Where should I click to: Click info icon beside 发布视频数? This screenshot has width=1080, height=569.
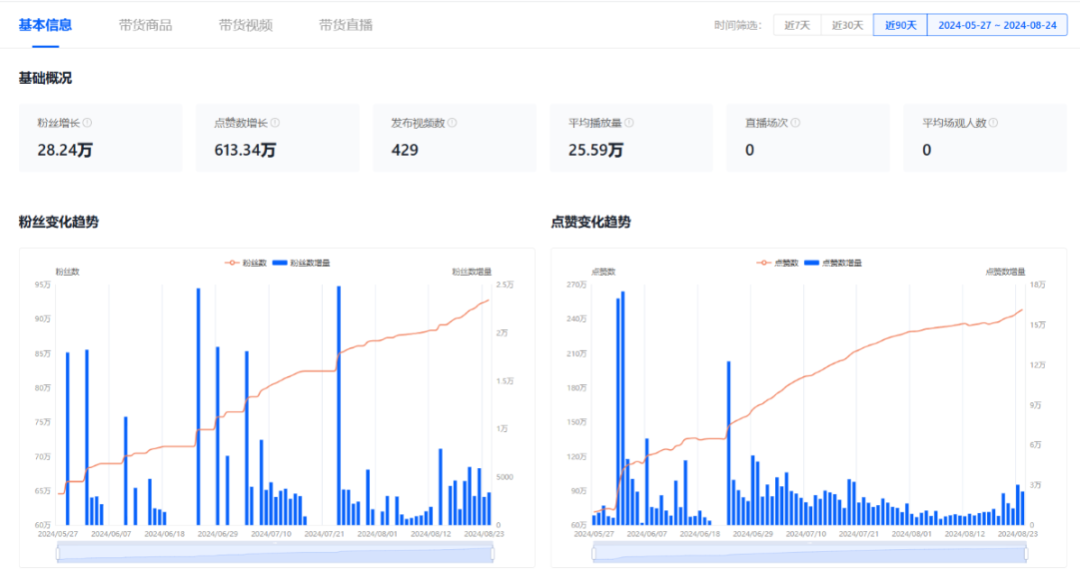pos(452,123)
